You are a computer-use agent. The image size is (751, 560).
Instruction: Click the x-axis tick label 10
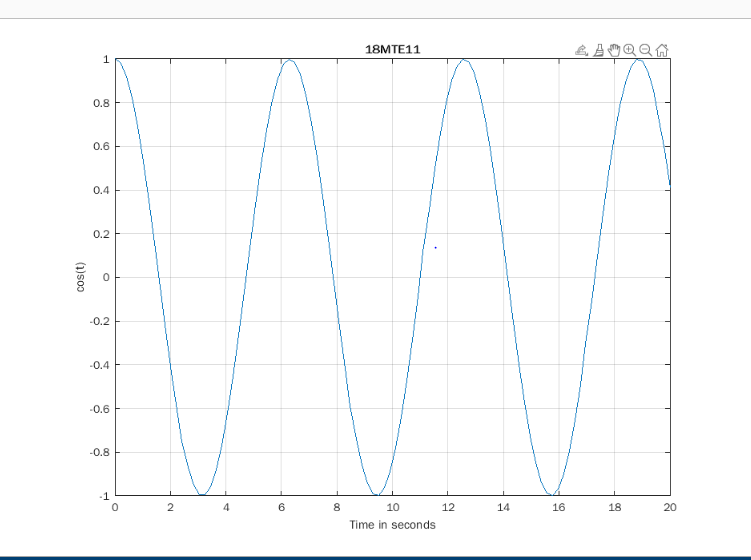pos(393,507)
